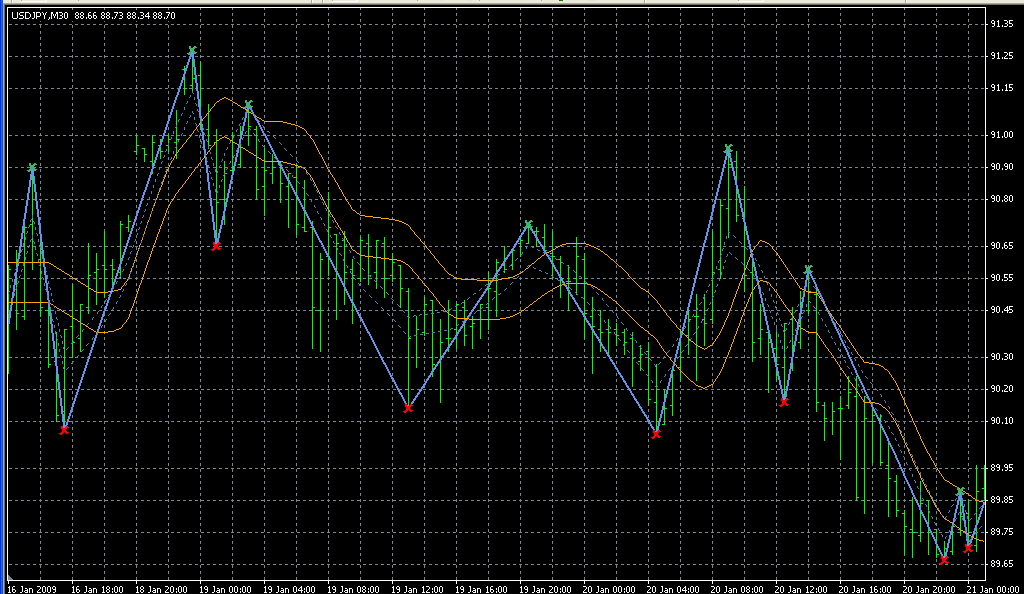
Task: Click the 91.35 price axis label
Action: pyautogui.click(x=1003, y=24)
